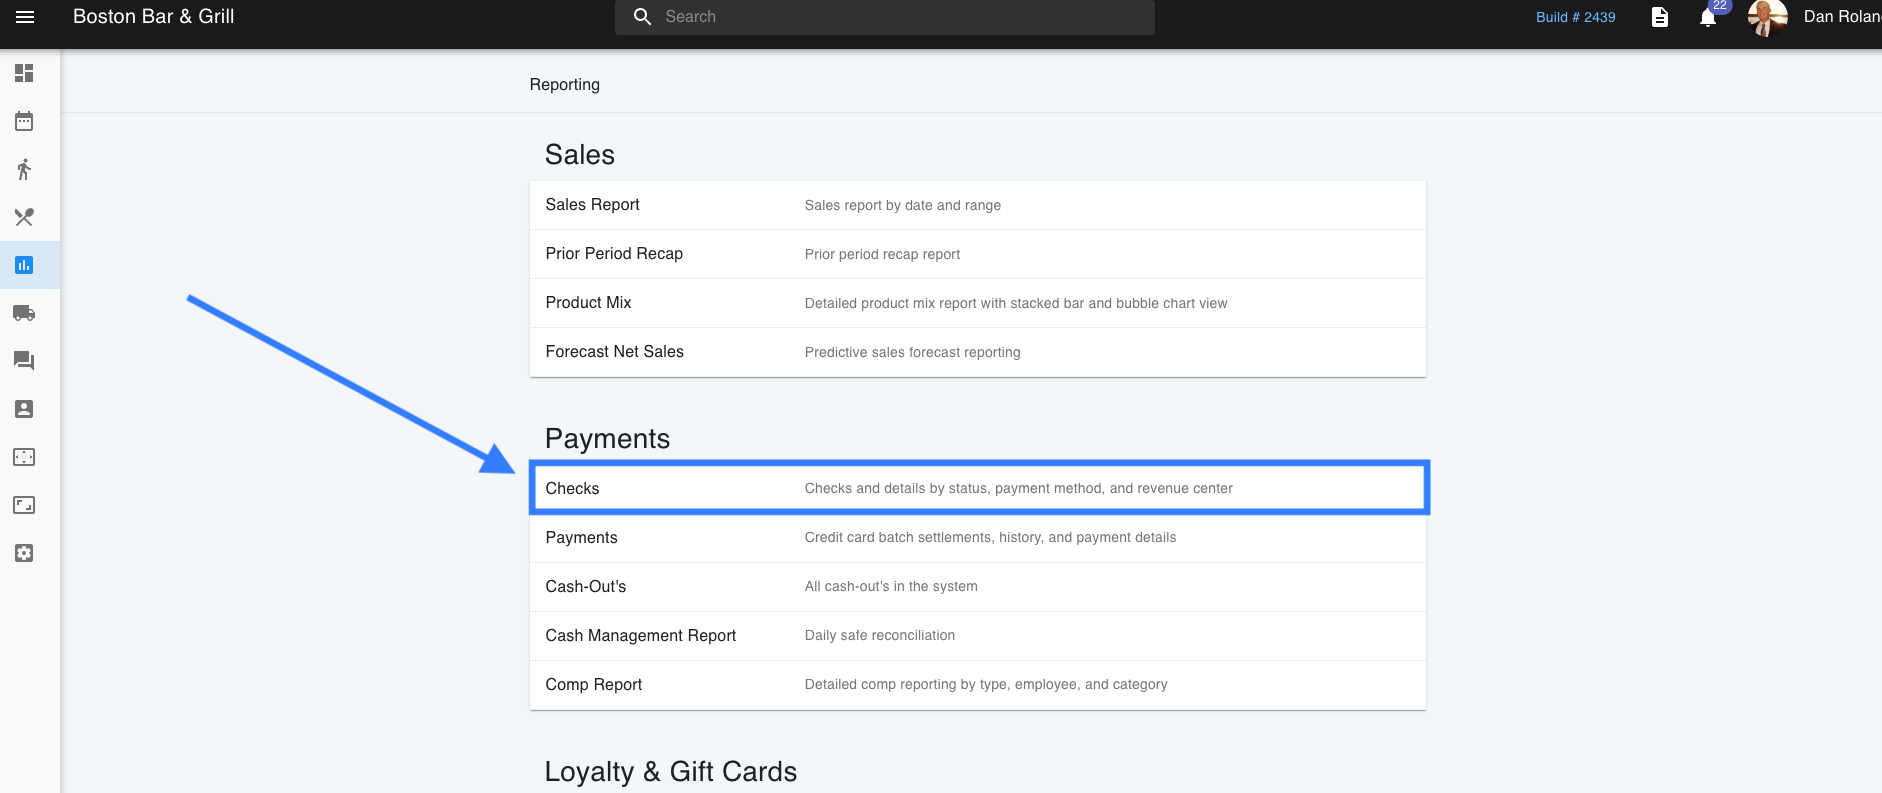The height and width of the screenshot is (793, 1882).
Task: Open the hamburger navigation menu
Action: click(x=25, y=17)
